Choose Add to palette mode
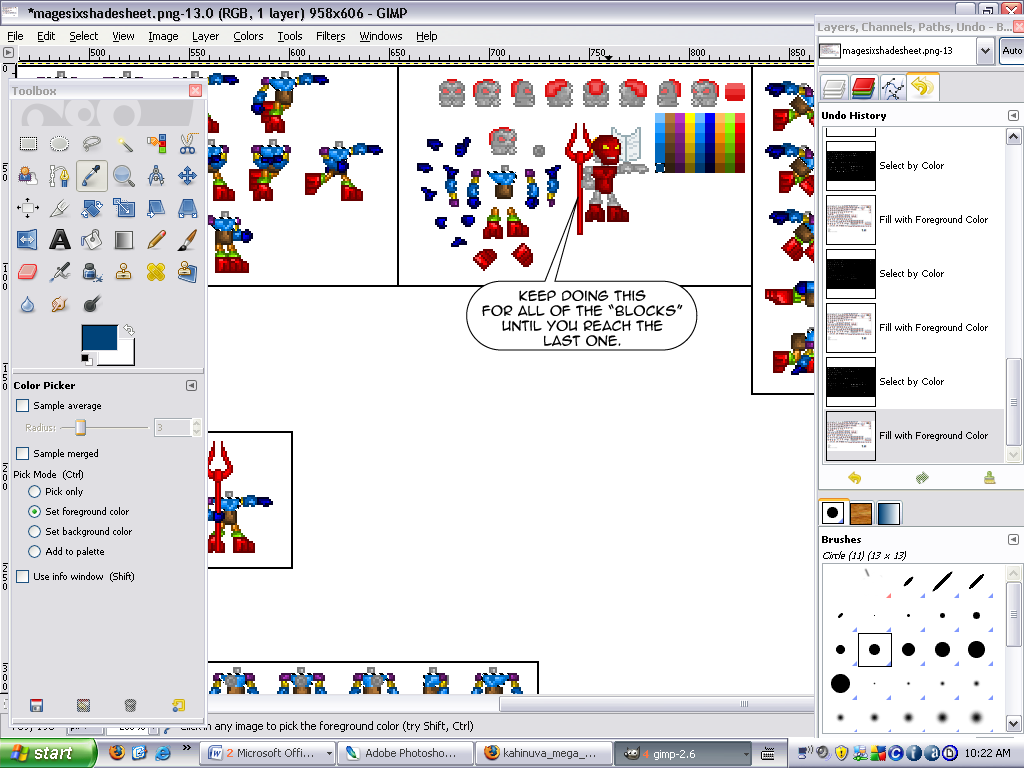The image size is (1024, 768). point(35,552)
